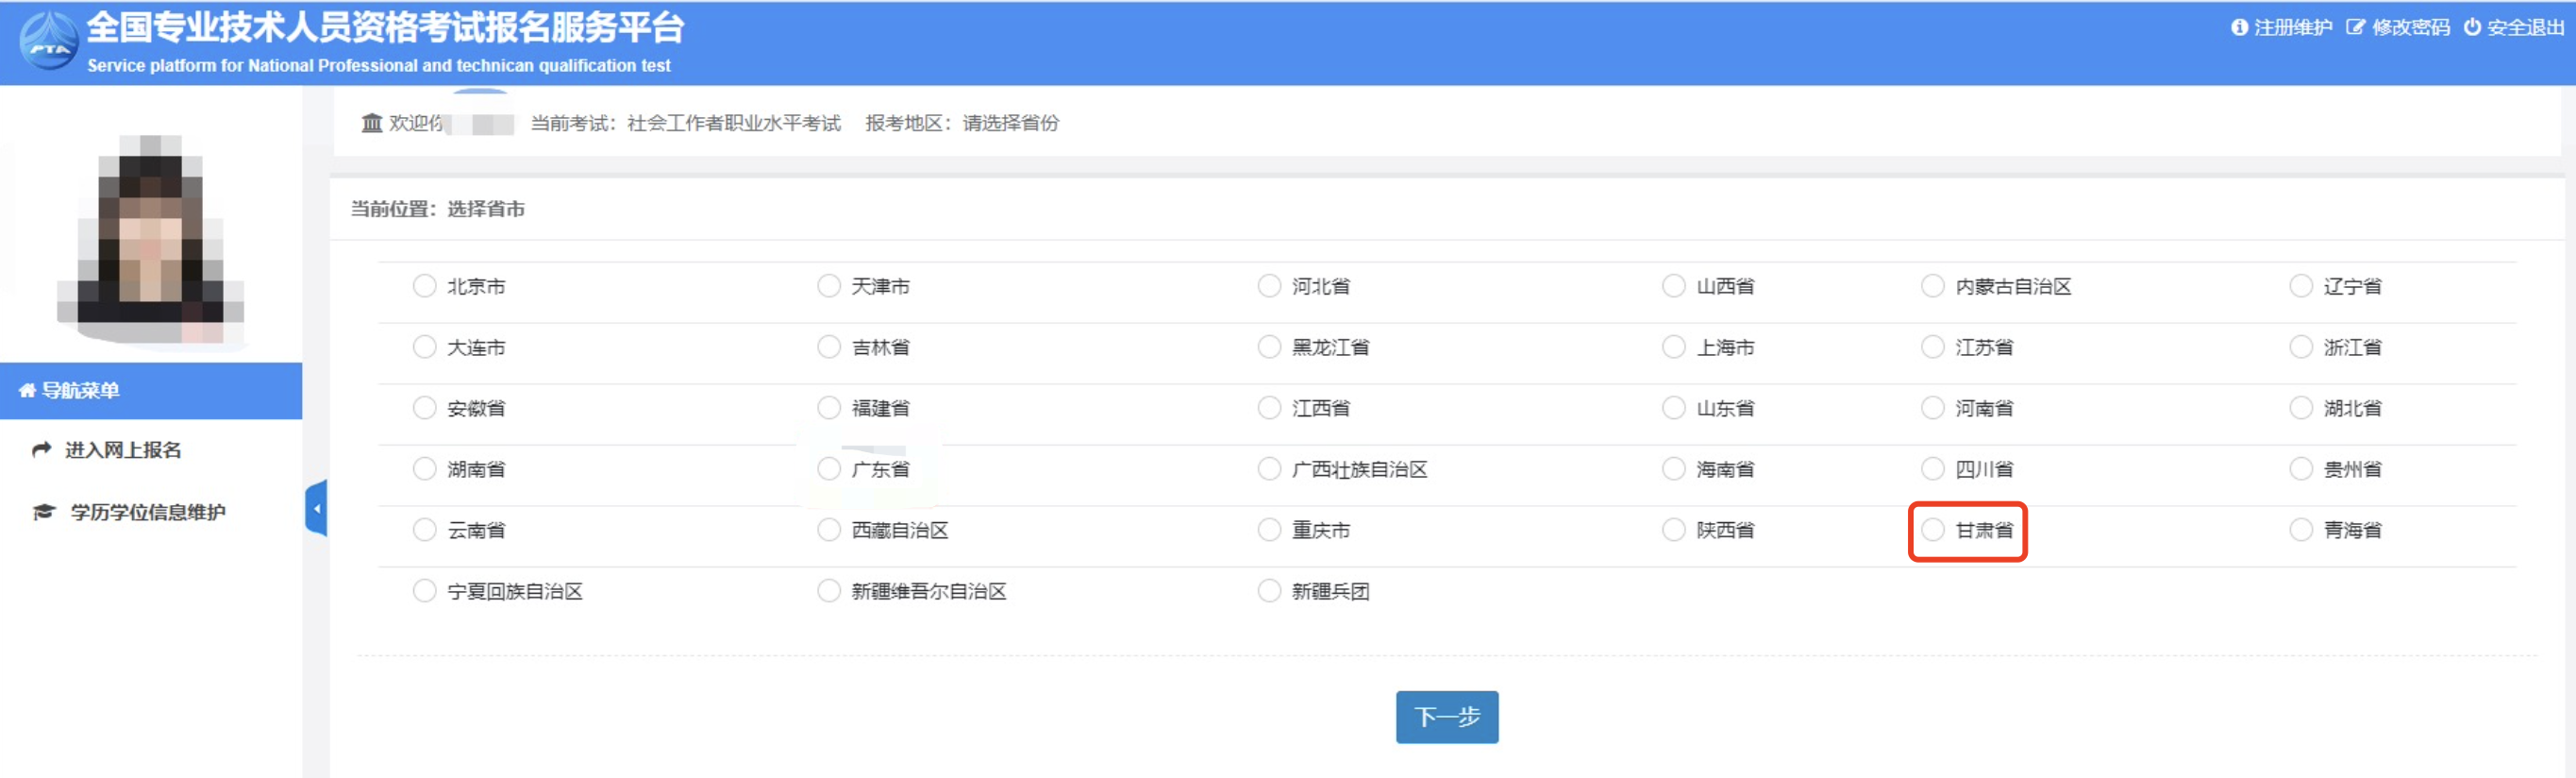Click the pixelated user profile photo

click(x=150, y=238)
